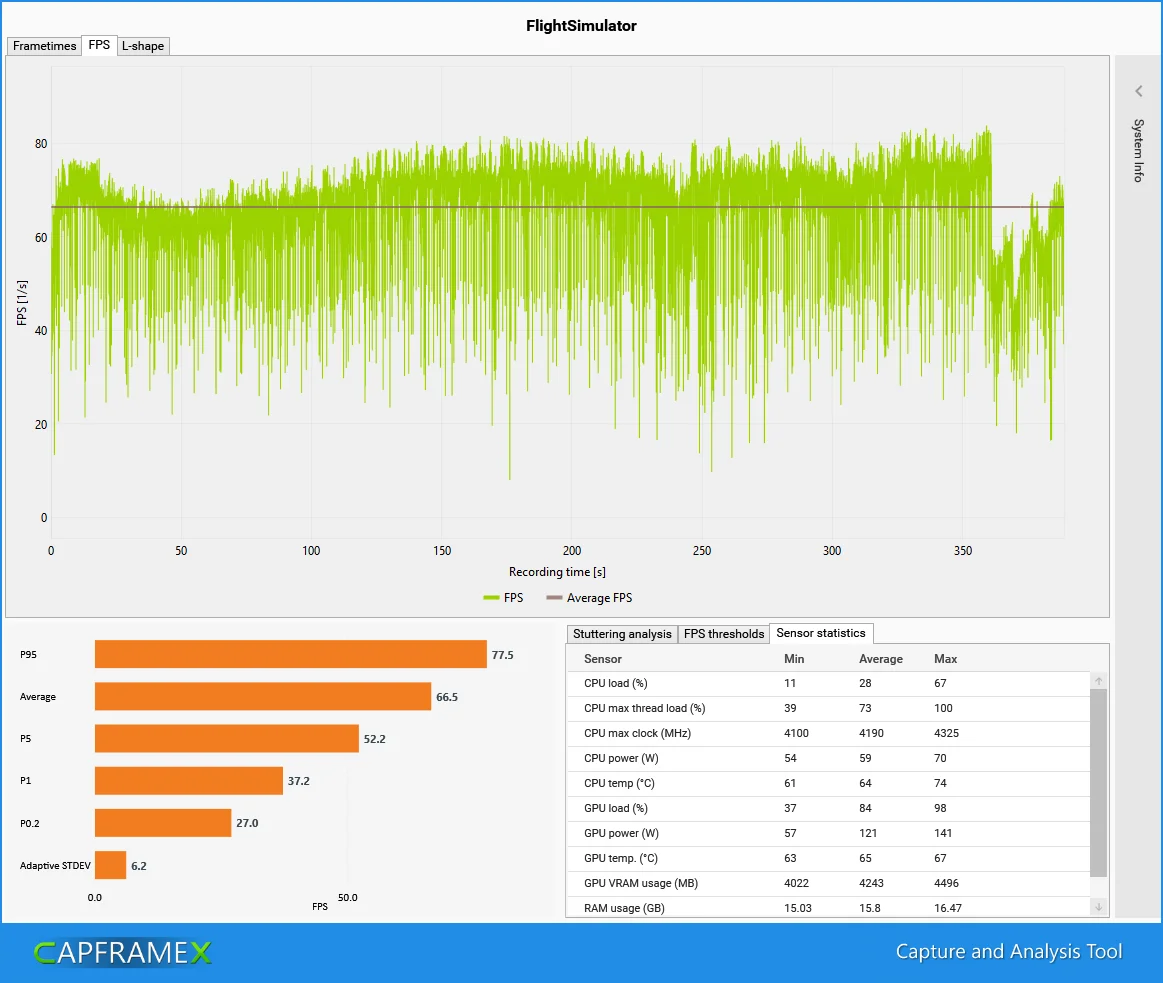View the FPS thresholds tab

pyautogui.click(x=723, y=633)
